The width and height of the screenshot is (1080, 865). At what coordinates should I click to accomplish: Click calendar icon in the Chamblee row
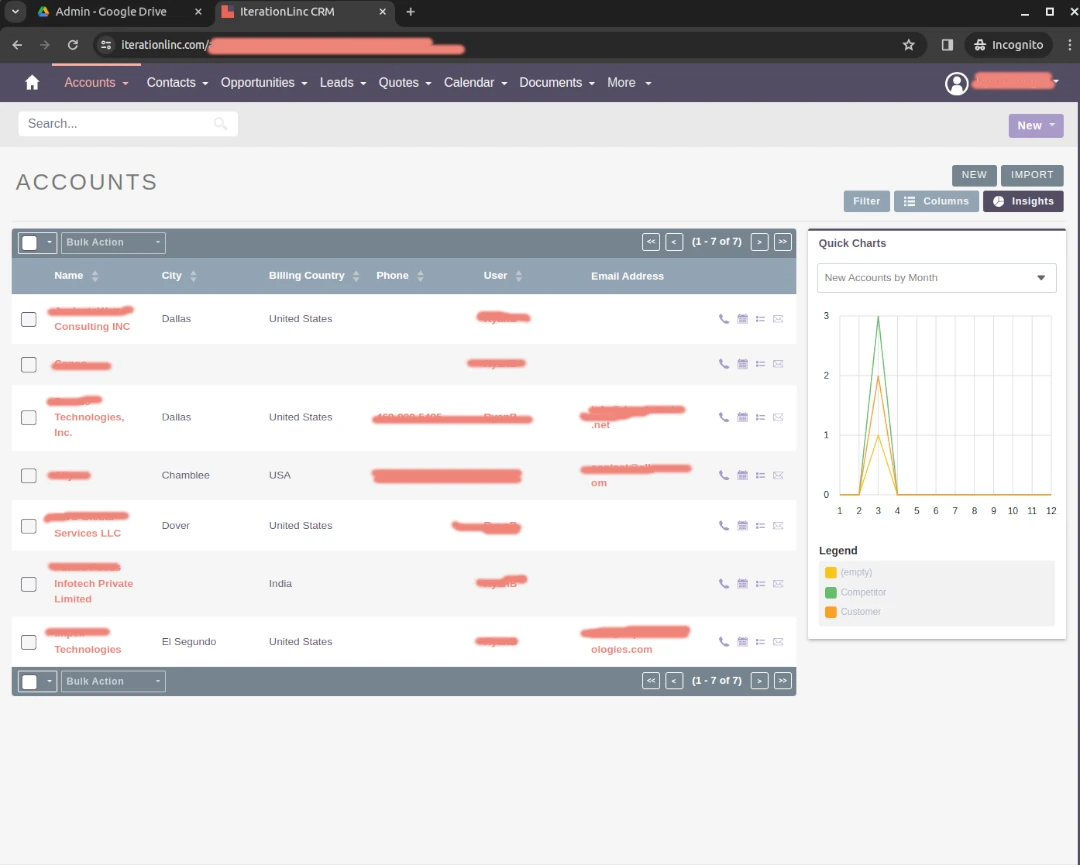[x=742, y=475]
